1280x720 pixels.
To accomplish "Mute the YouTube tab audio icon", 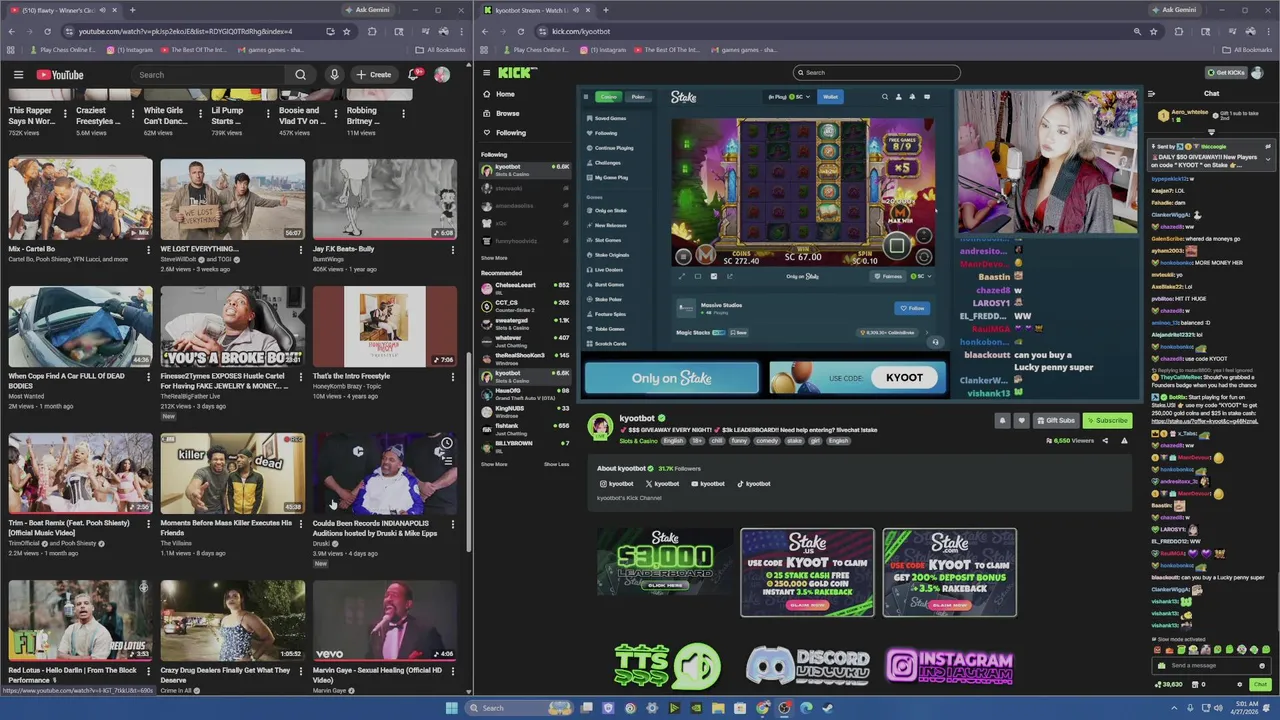I will click(103, 10).
